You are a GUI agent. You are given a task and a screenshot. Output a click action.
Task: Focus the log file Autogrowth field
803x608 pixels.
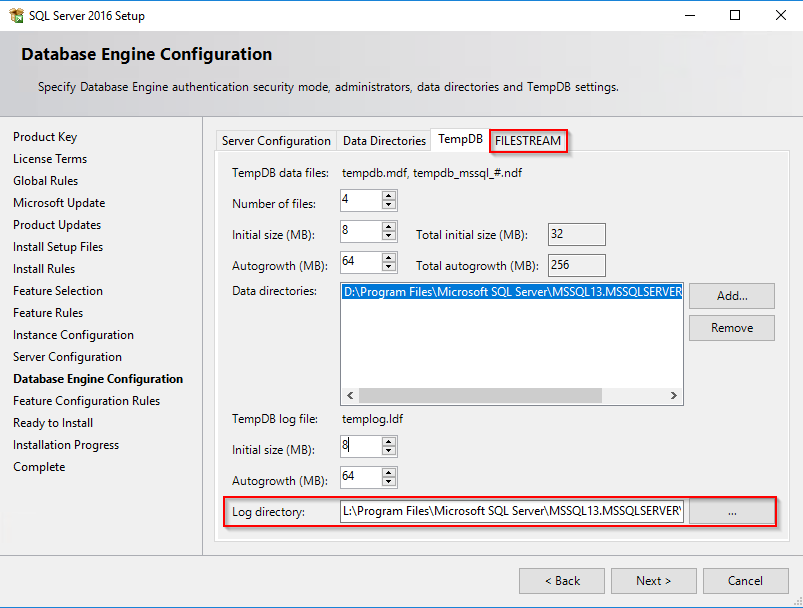pos(362,477)
